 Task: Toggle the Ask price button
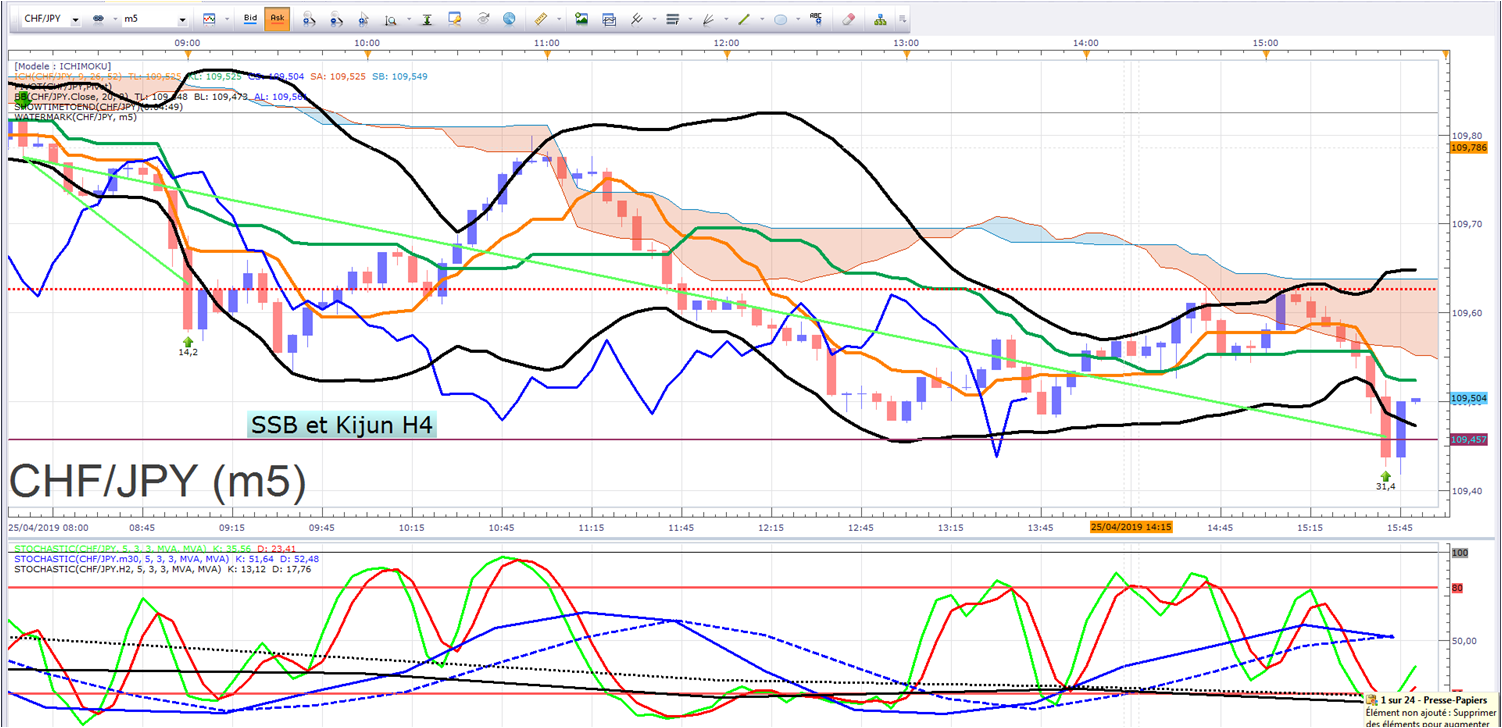[276, 19]
